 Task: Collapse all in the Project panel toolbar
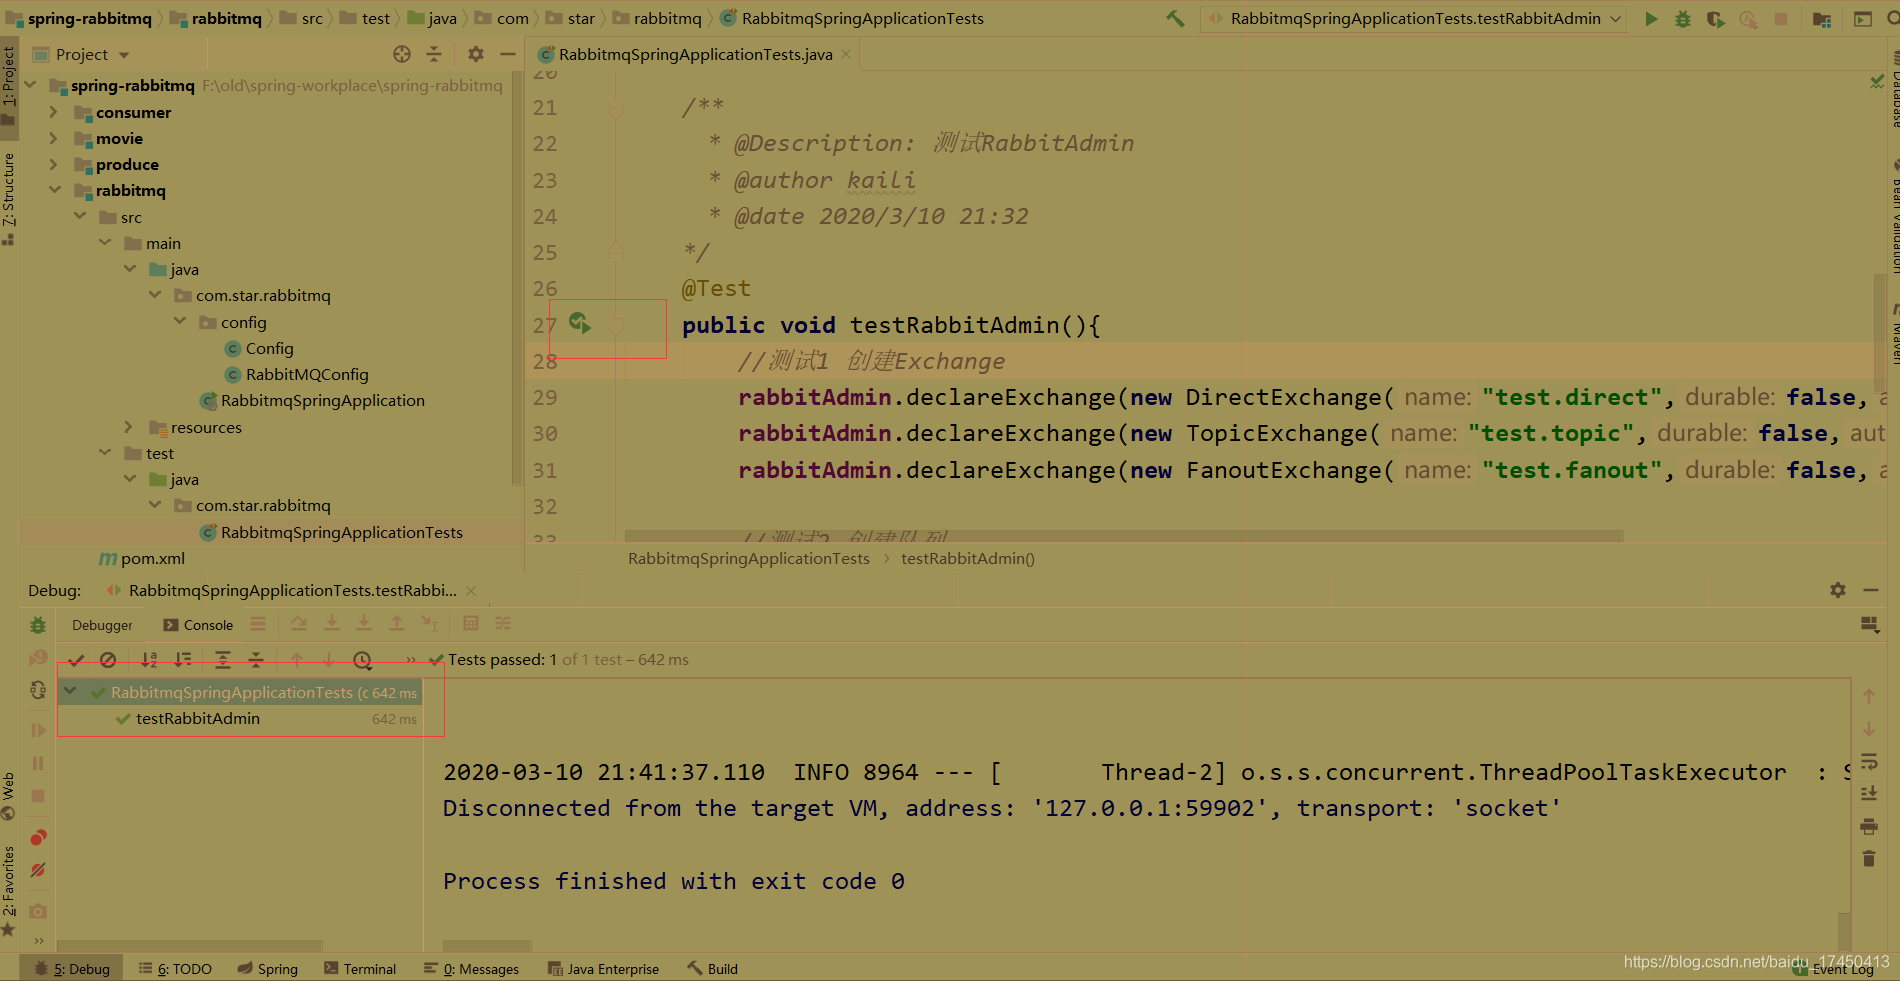pyautogui.click(x=434, y=54)
